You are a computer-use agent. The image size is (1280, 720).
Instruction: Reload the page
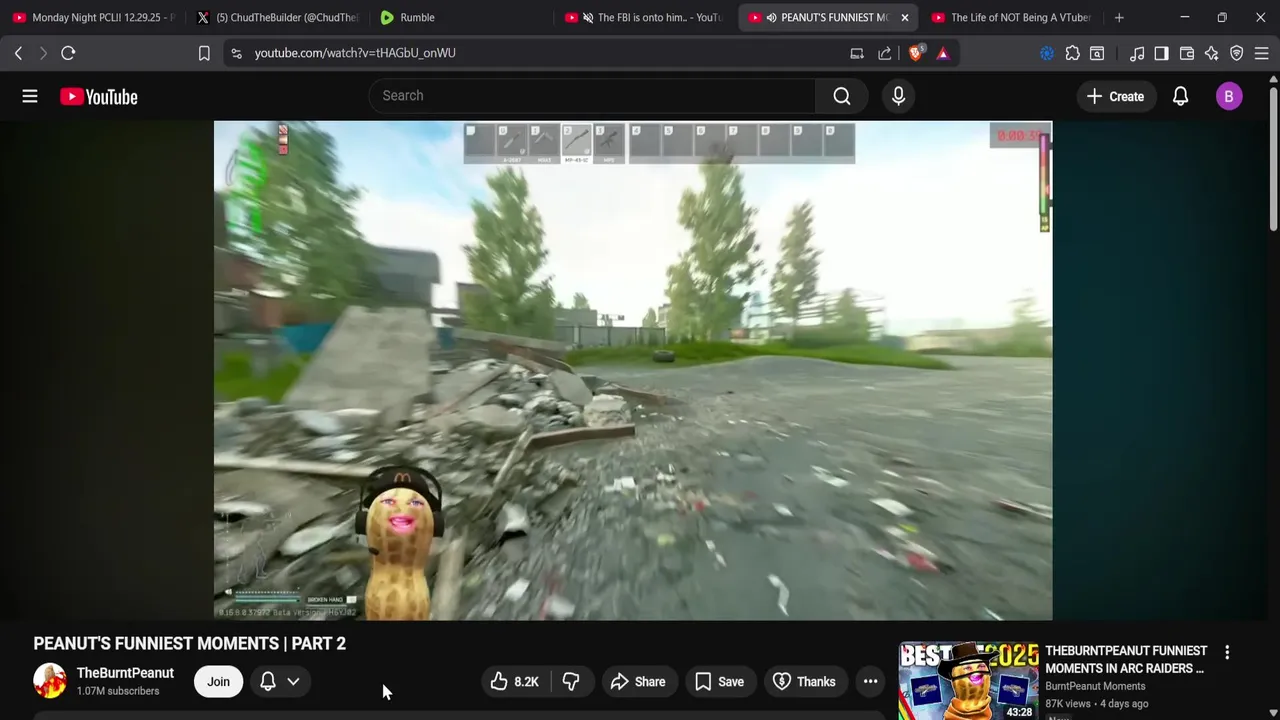(68, 53)
